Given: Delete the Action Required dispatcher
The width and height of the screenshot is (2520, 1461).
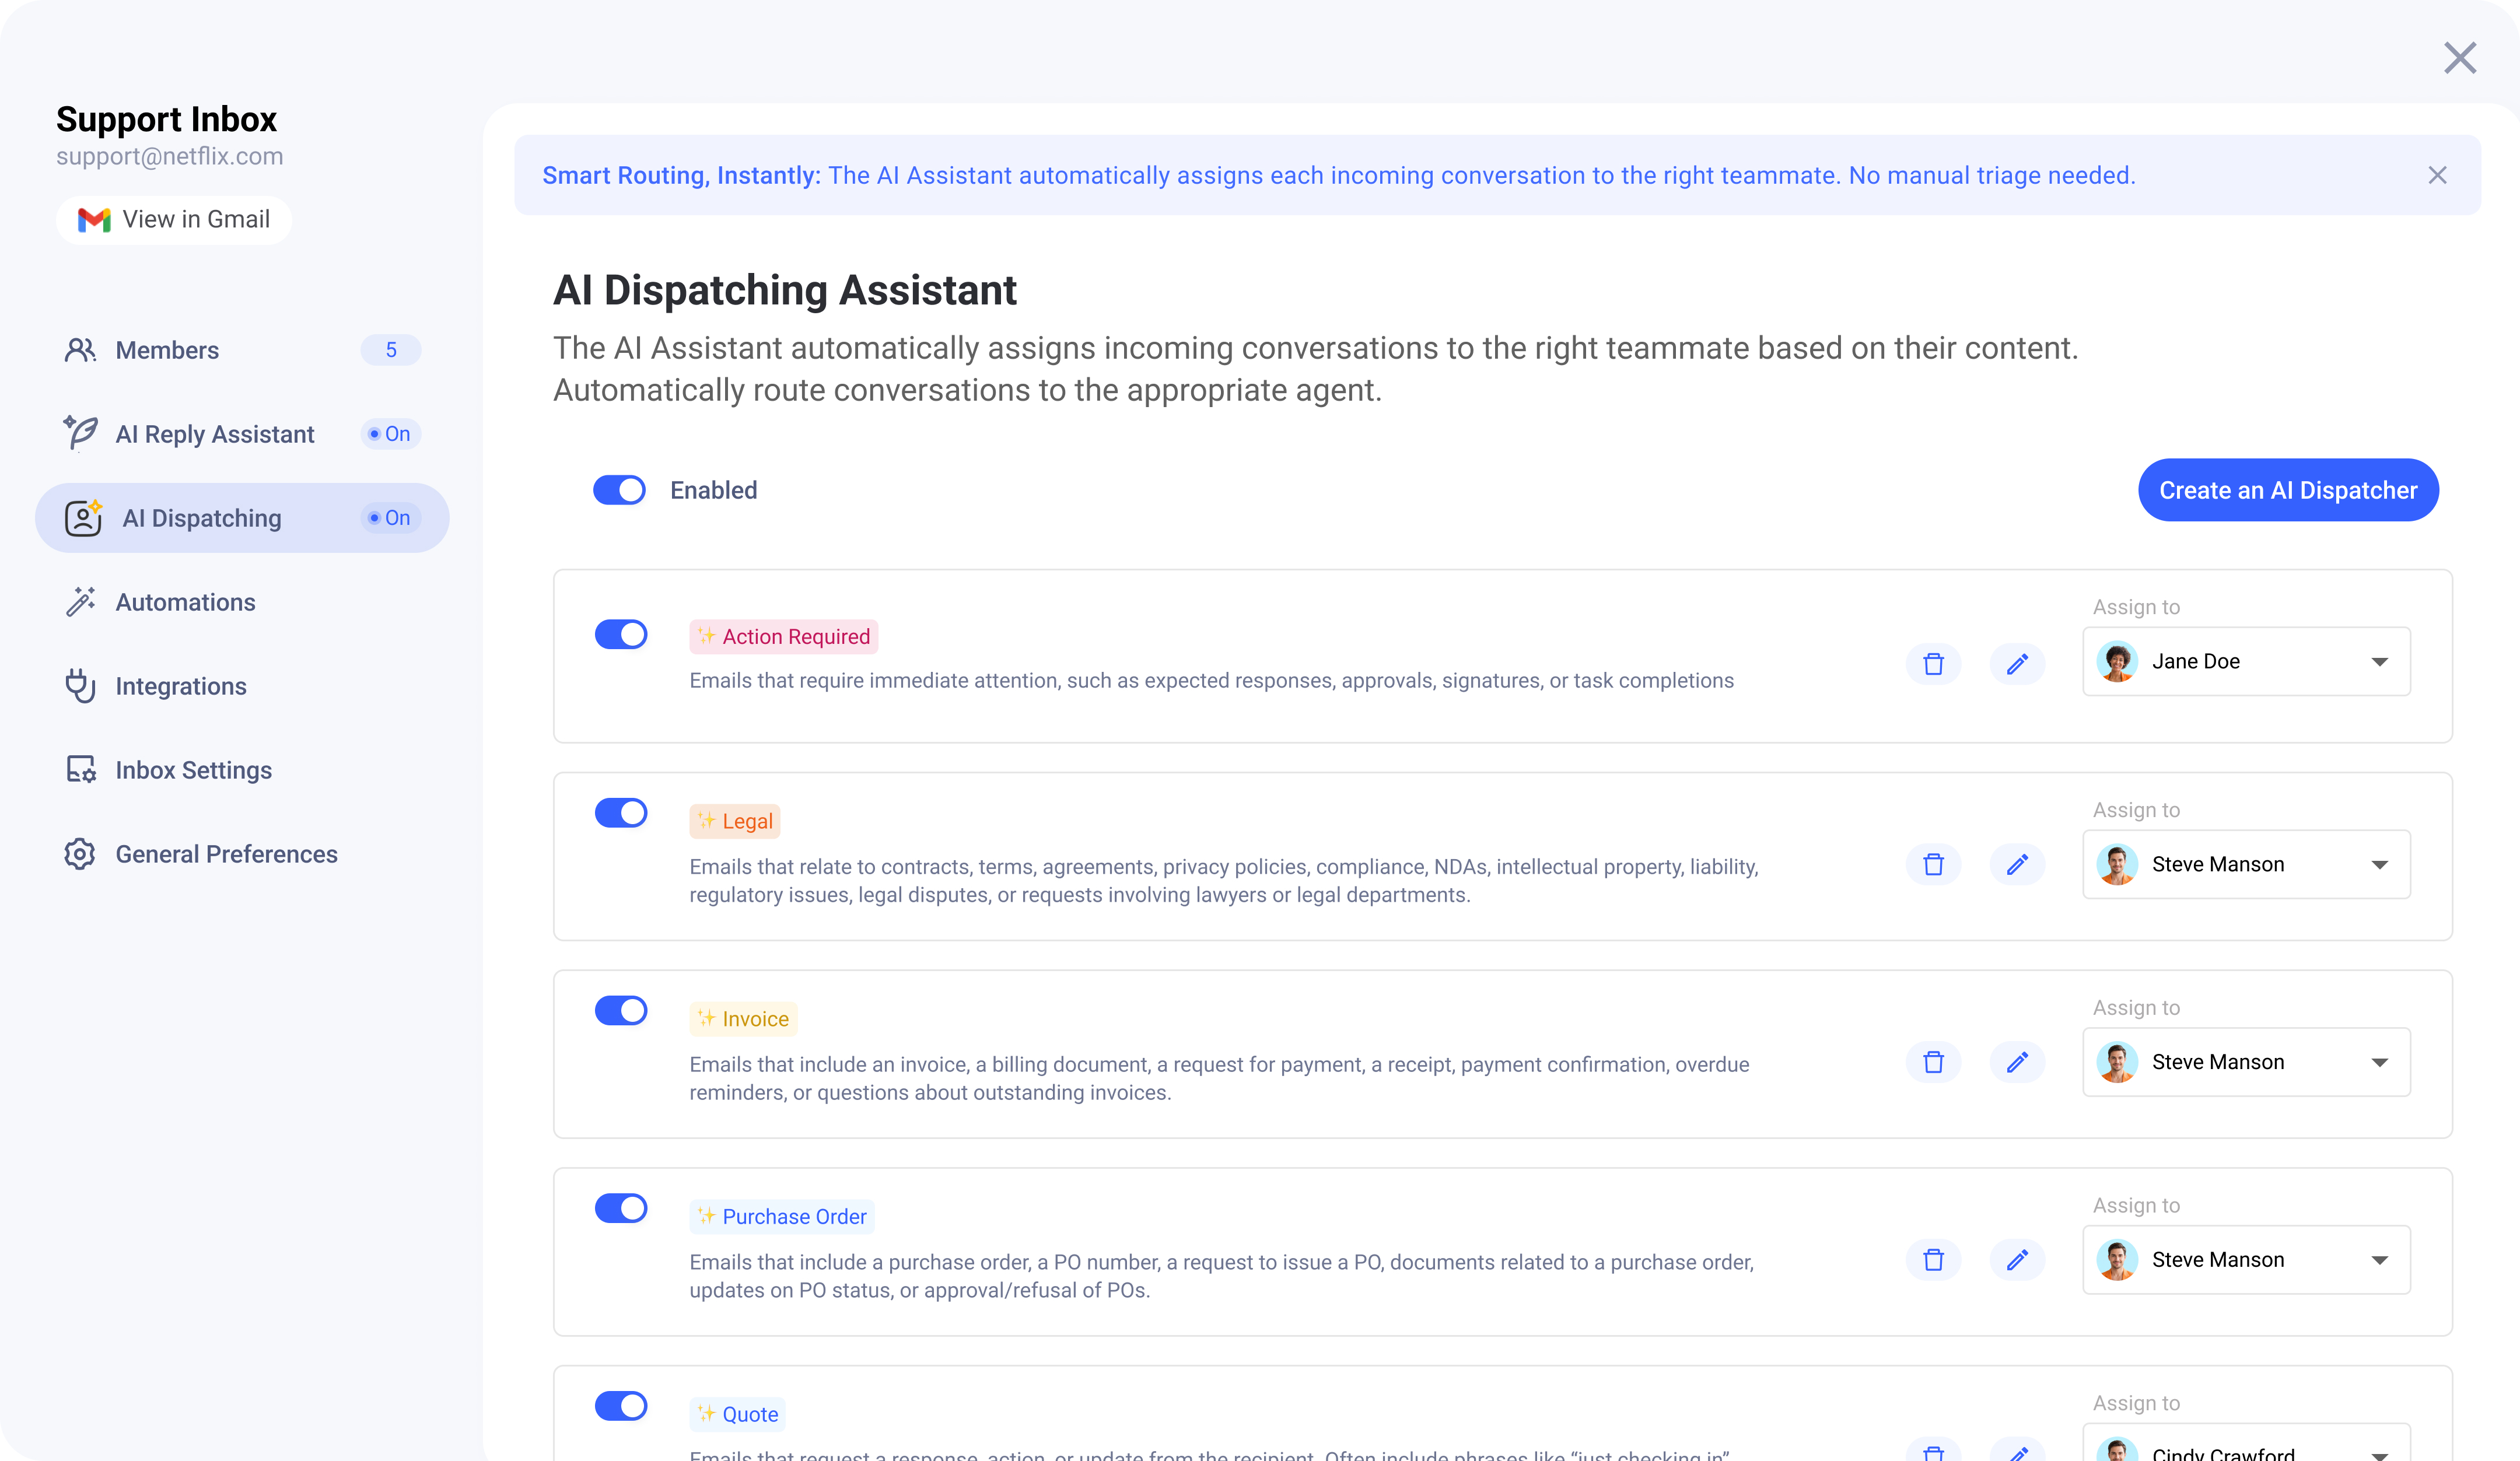Looking at the screenshot, I should [1933, 664].
